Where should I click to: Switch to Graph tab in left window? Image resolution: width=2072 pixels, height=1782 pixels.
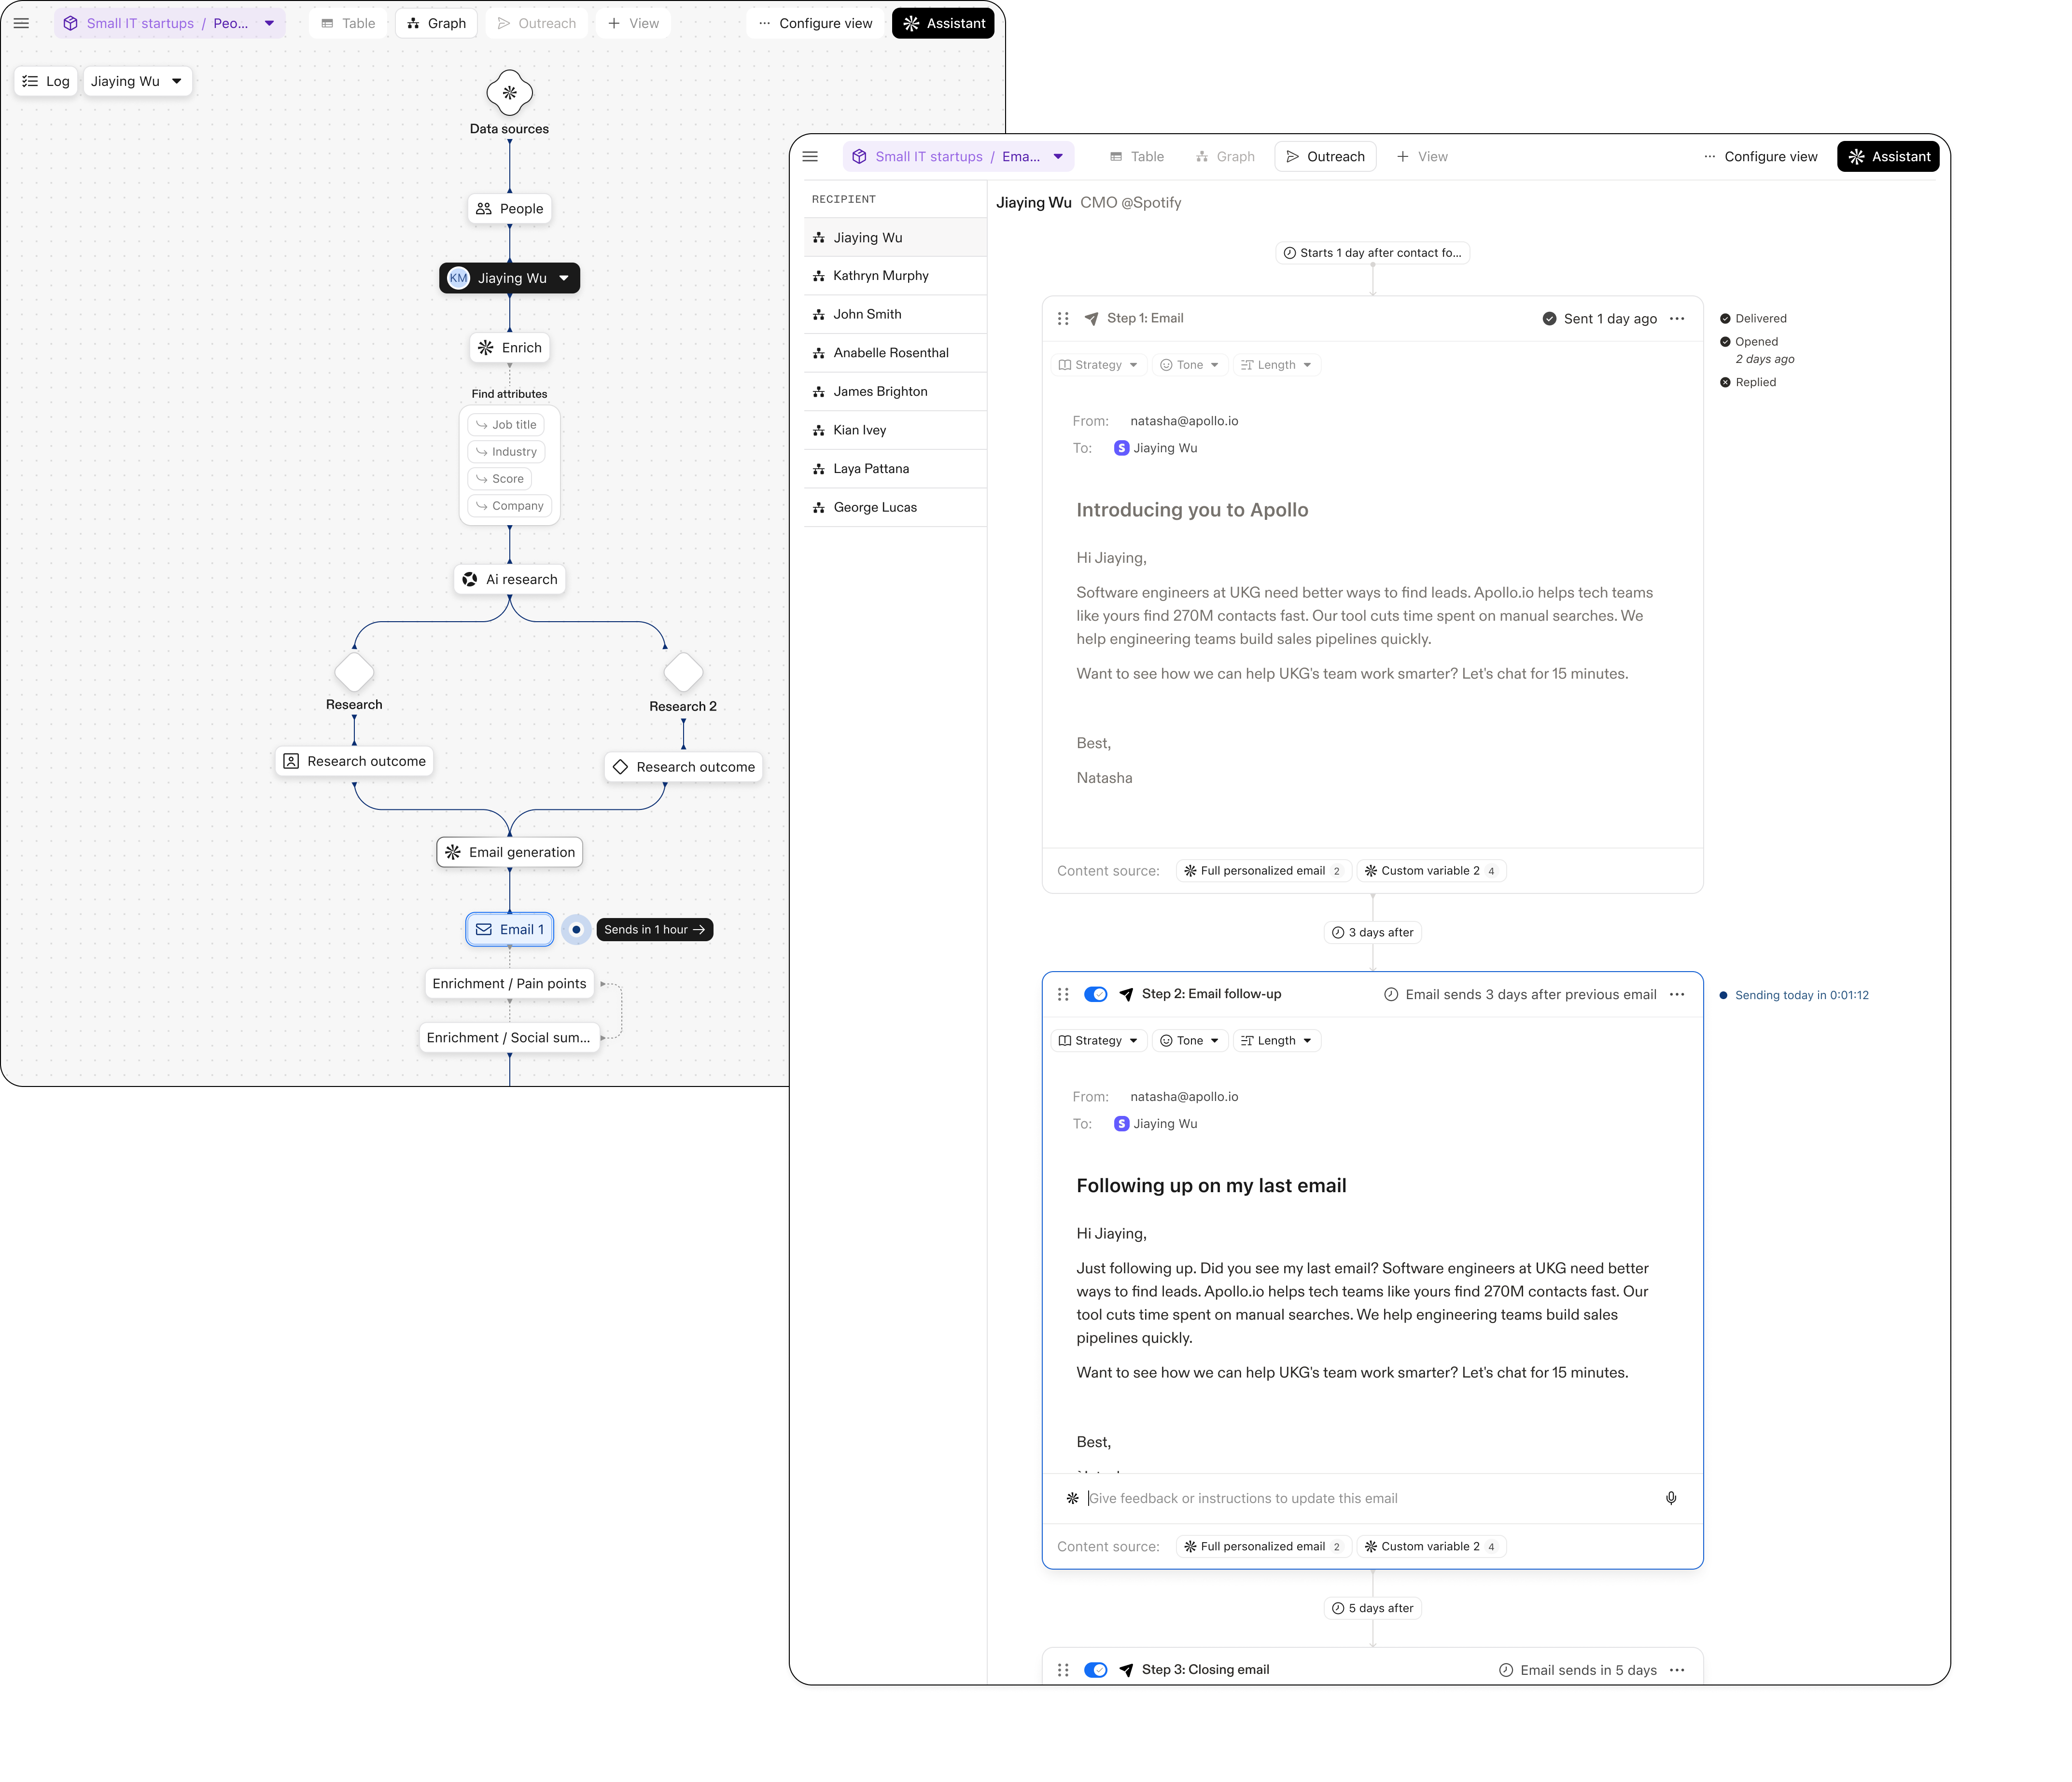[x=437, y=23]
